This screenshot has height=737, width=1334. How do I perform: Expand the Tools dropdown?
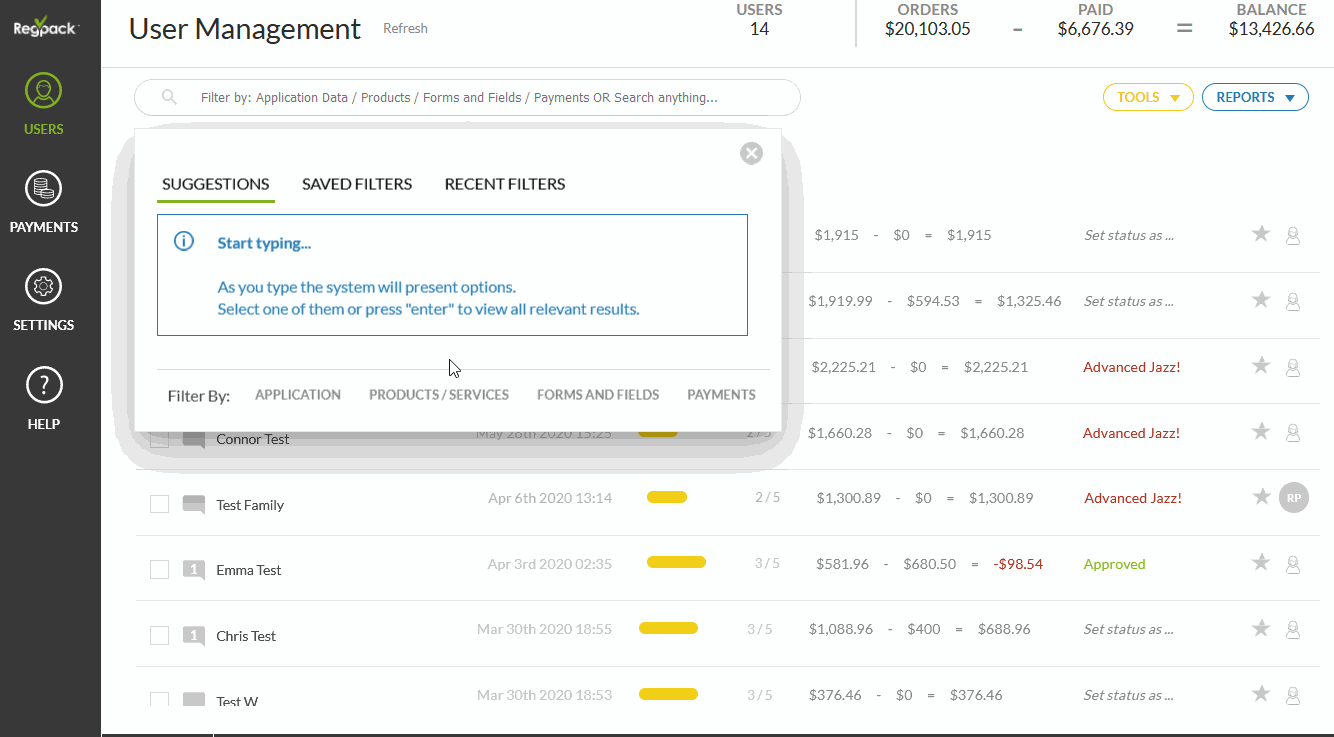coord(1147,97)
